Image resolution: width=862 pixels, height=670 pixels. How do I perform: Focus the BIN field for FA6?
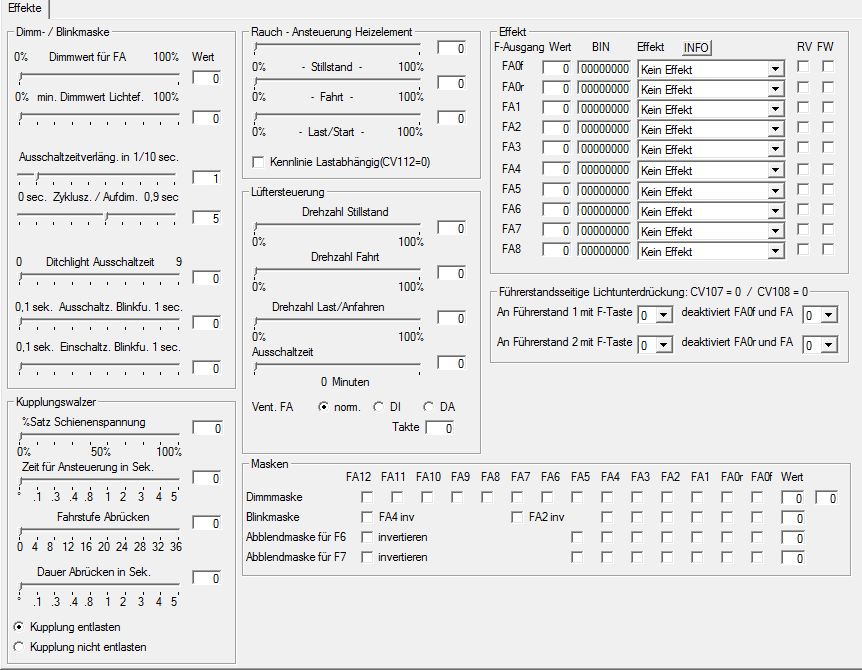pos(604,211)
